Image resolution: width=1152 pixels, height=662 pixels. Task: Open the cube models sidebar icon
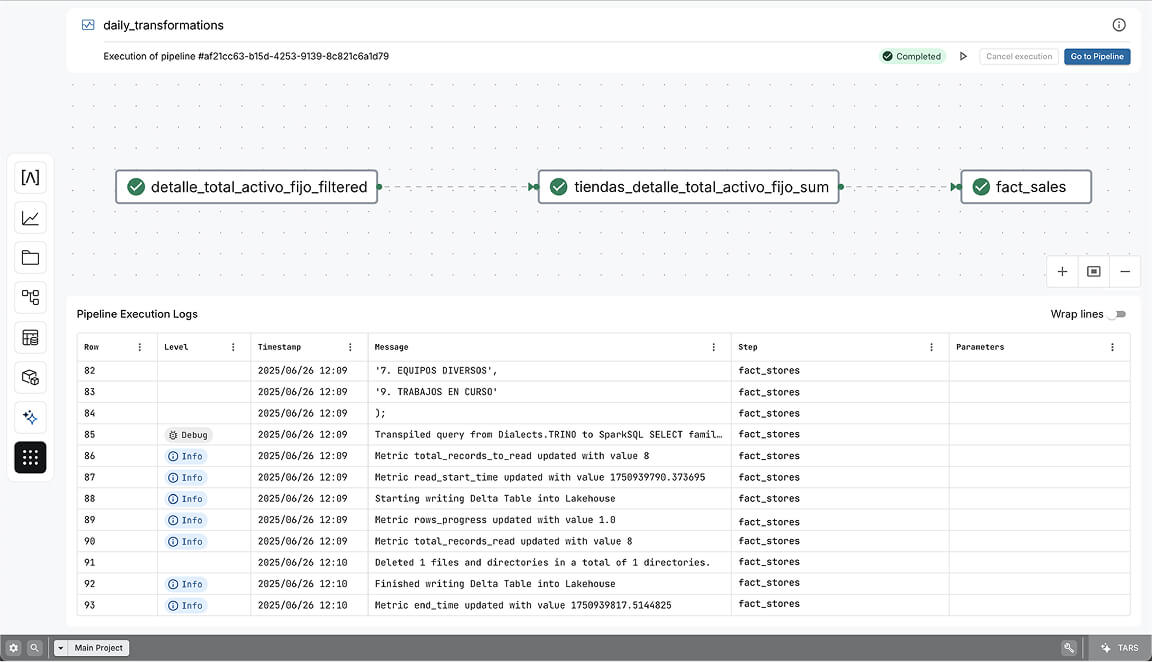tap(30, 378)
